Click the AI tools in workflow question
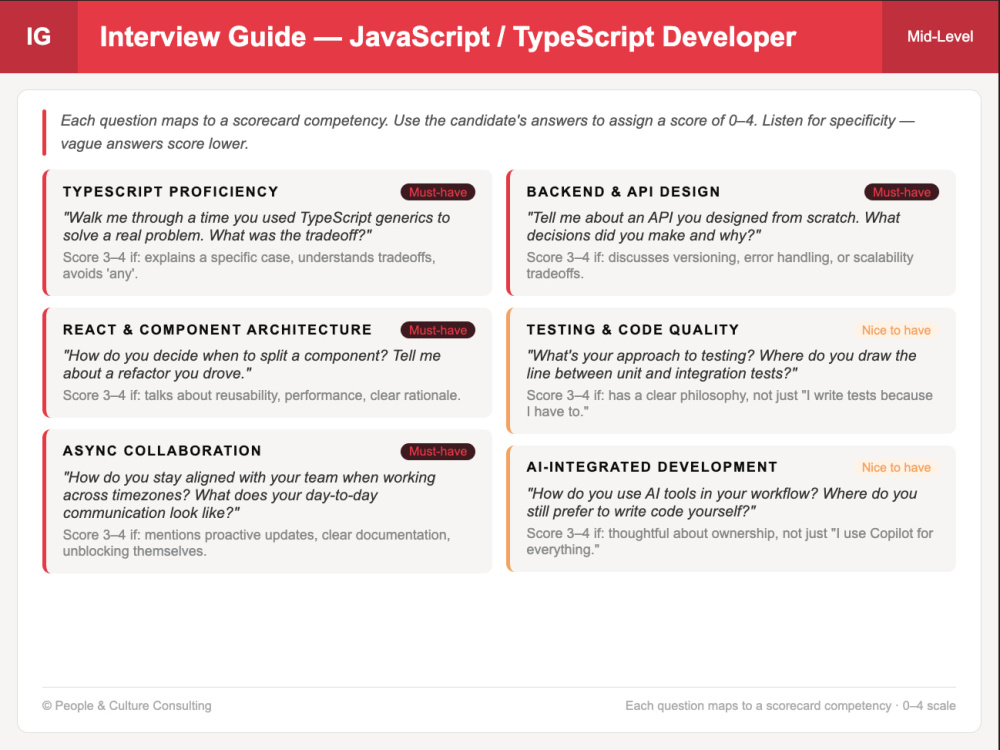 coord(722,503)
